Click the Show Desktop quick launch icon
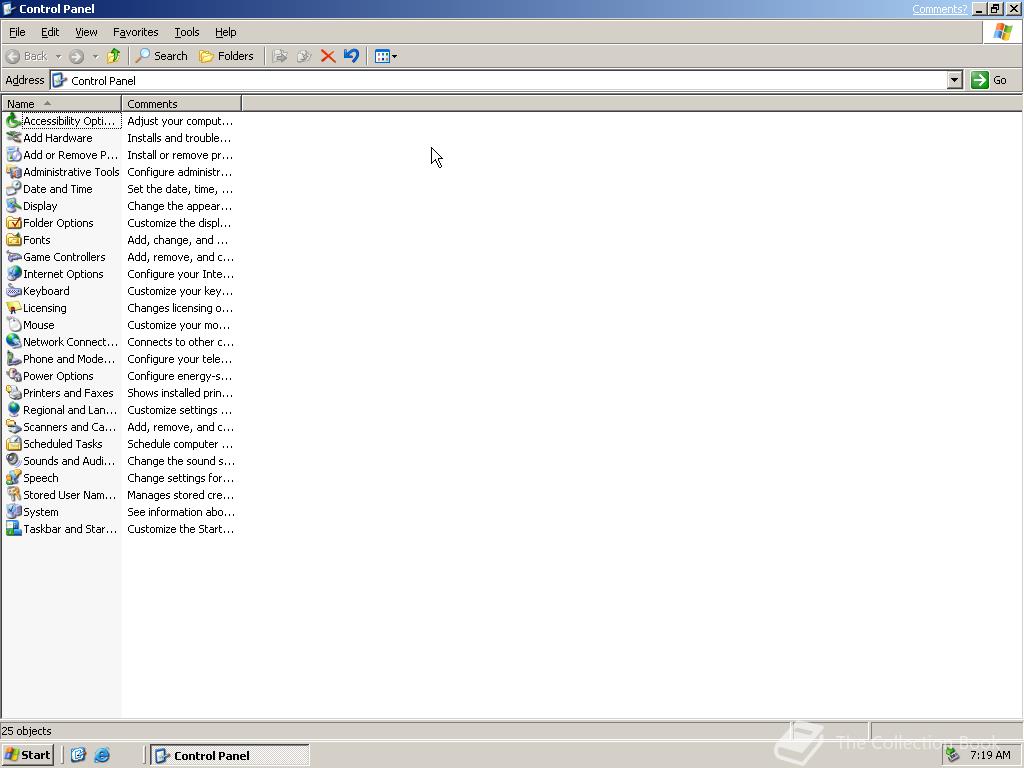Screen dimensions: 1024x768 tap(78, 755)
